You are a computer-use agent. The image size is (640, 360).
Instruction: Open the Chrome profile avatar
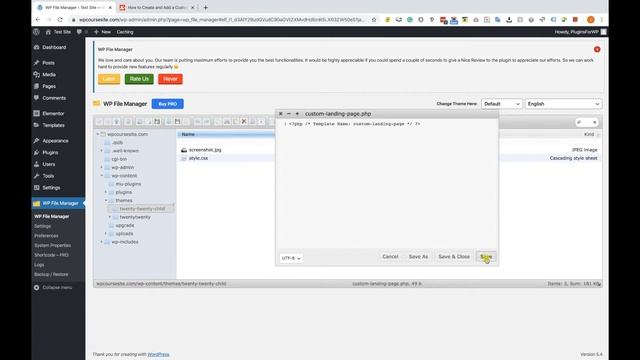[x=591, y=20]
